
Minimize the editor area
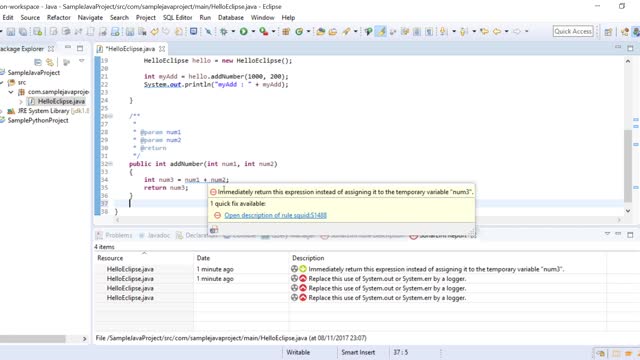[x=618, y=48]
